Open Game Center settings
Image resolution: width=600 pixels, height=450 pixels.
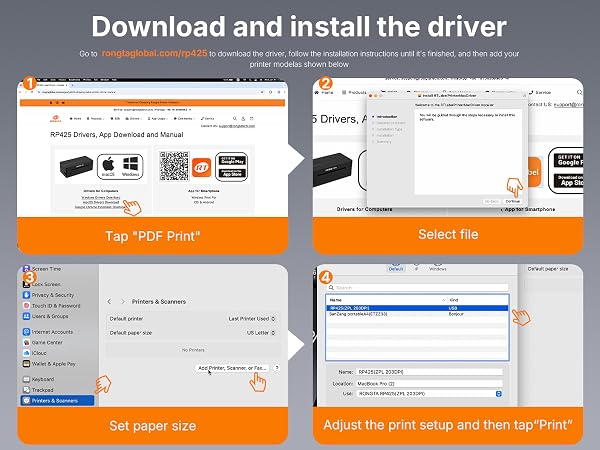42,342
